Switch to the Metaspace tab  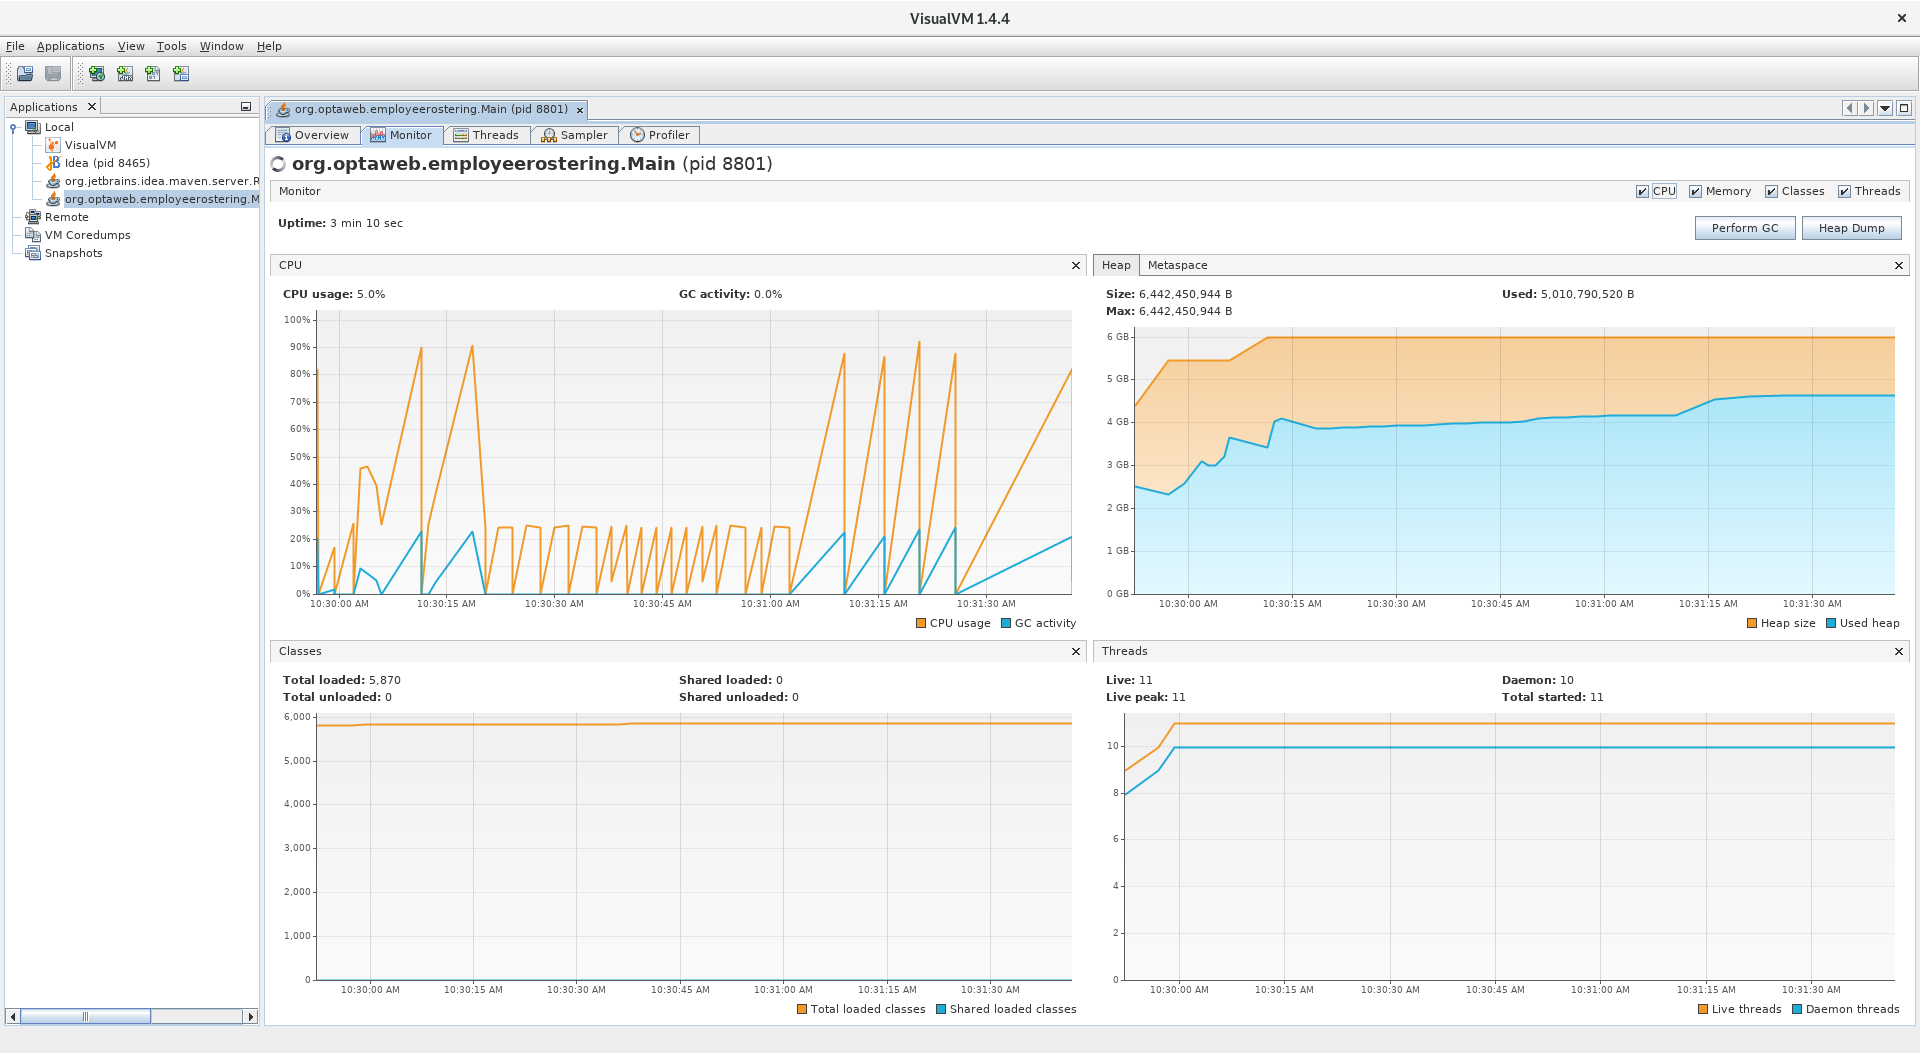click(x=1177, y=265)
